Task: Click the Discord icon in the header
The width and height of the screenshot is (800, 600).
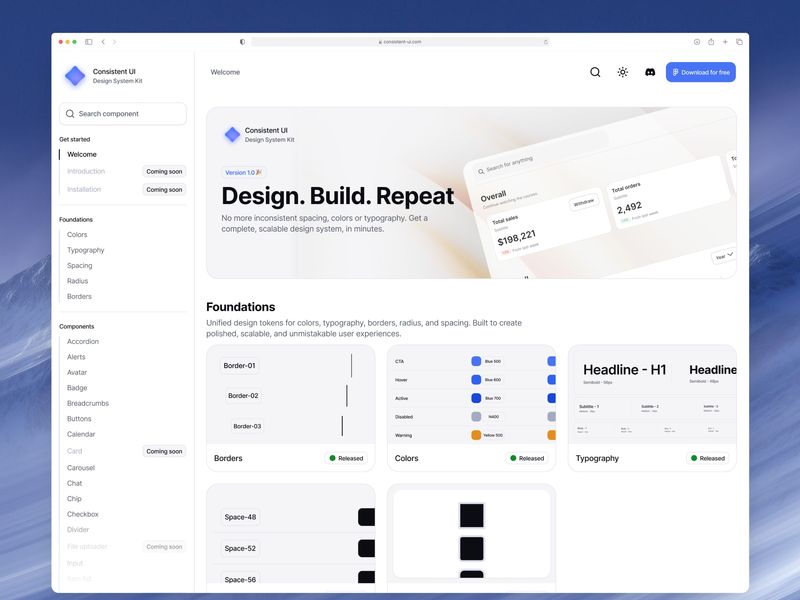Action: coord(649,72)
